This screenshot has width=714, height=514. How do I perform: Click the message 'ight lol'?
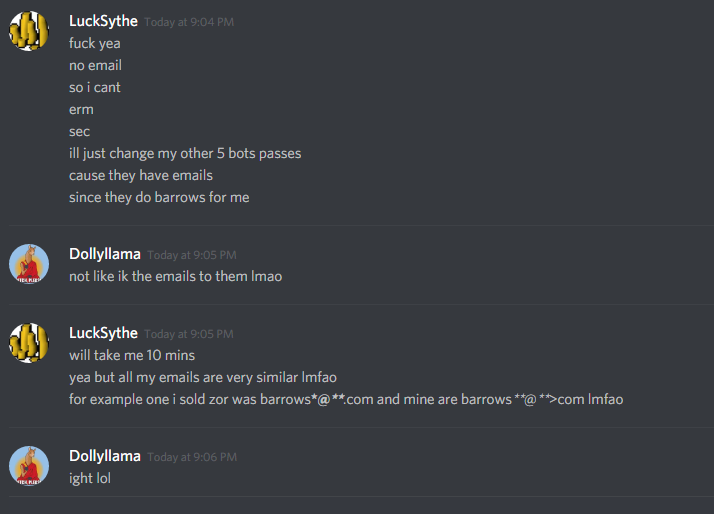pos(90,478)
